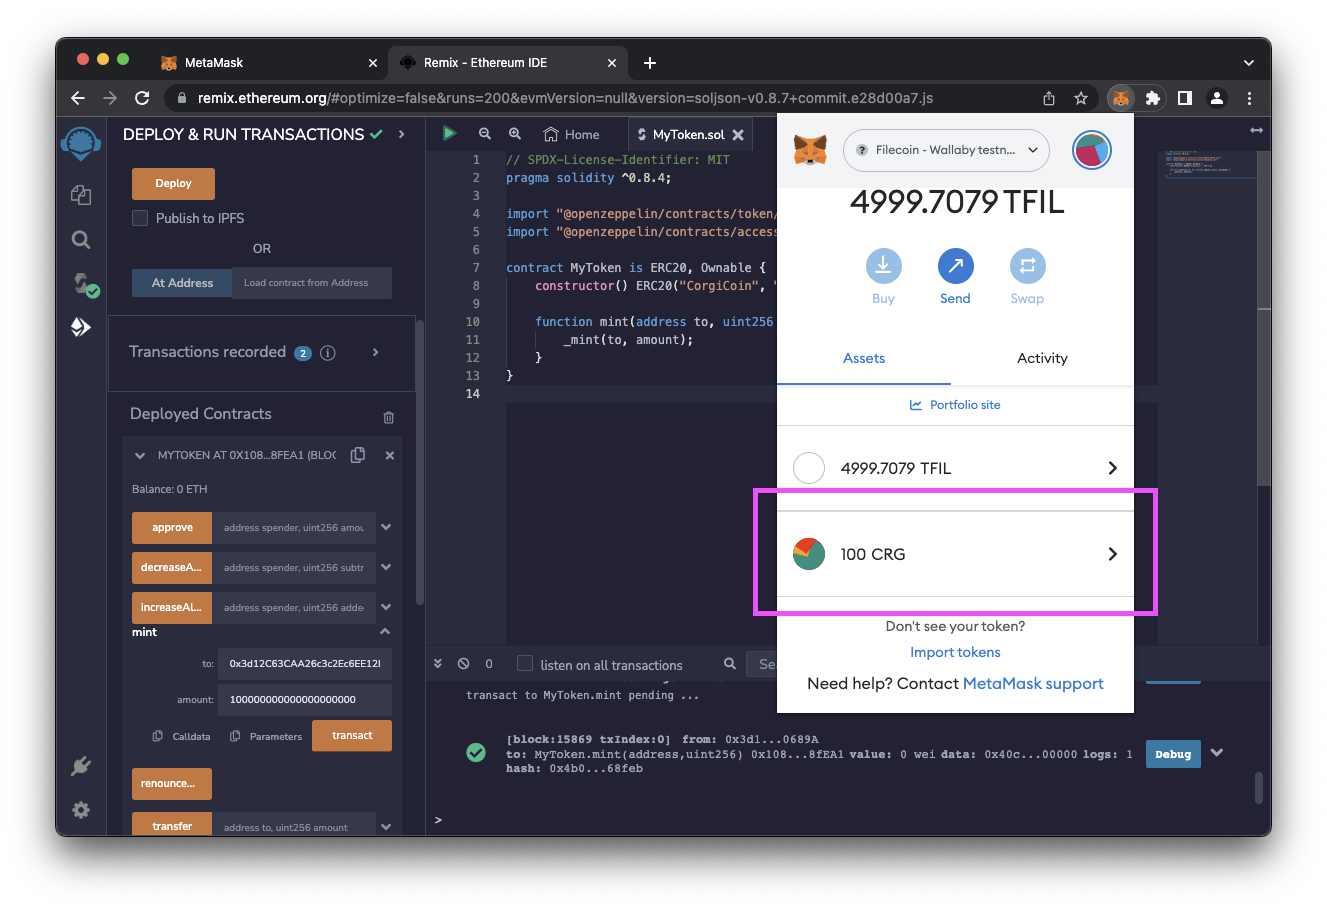
Task: Toggle Publish to IPFS checkbox
Action: pyautogui.click(x=140, y=218)
